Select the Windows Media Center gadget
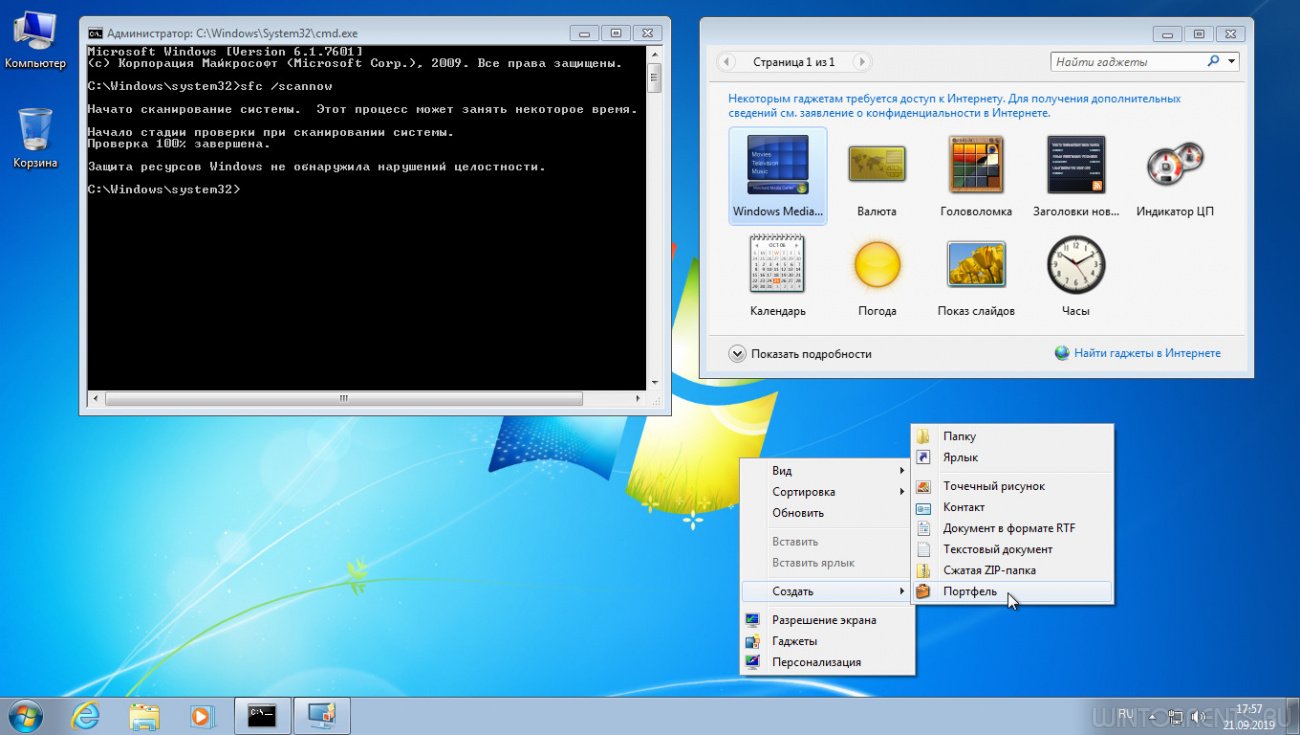The height and width of the screenshot is (735, 1300). pos(778,175)
